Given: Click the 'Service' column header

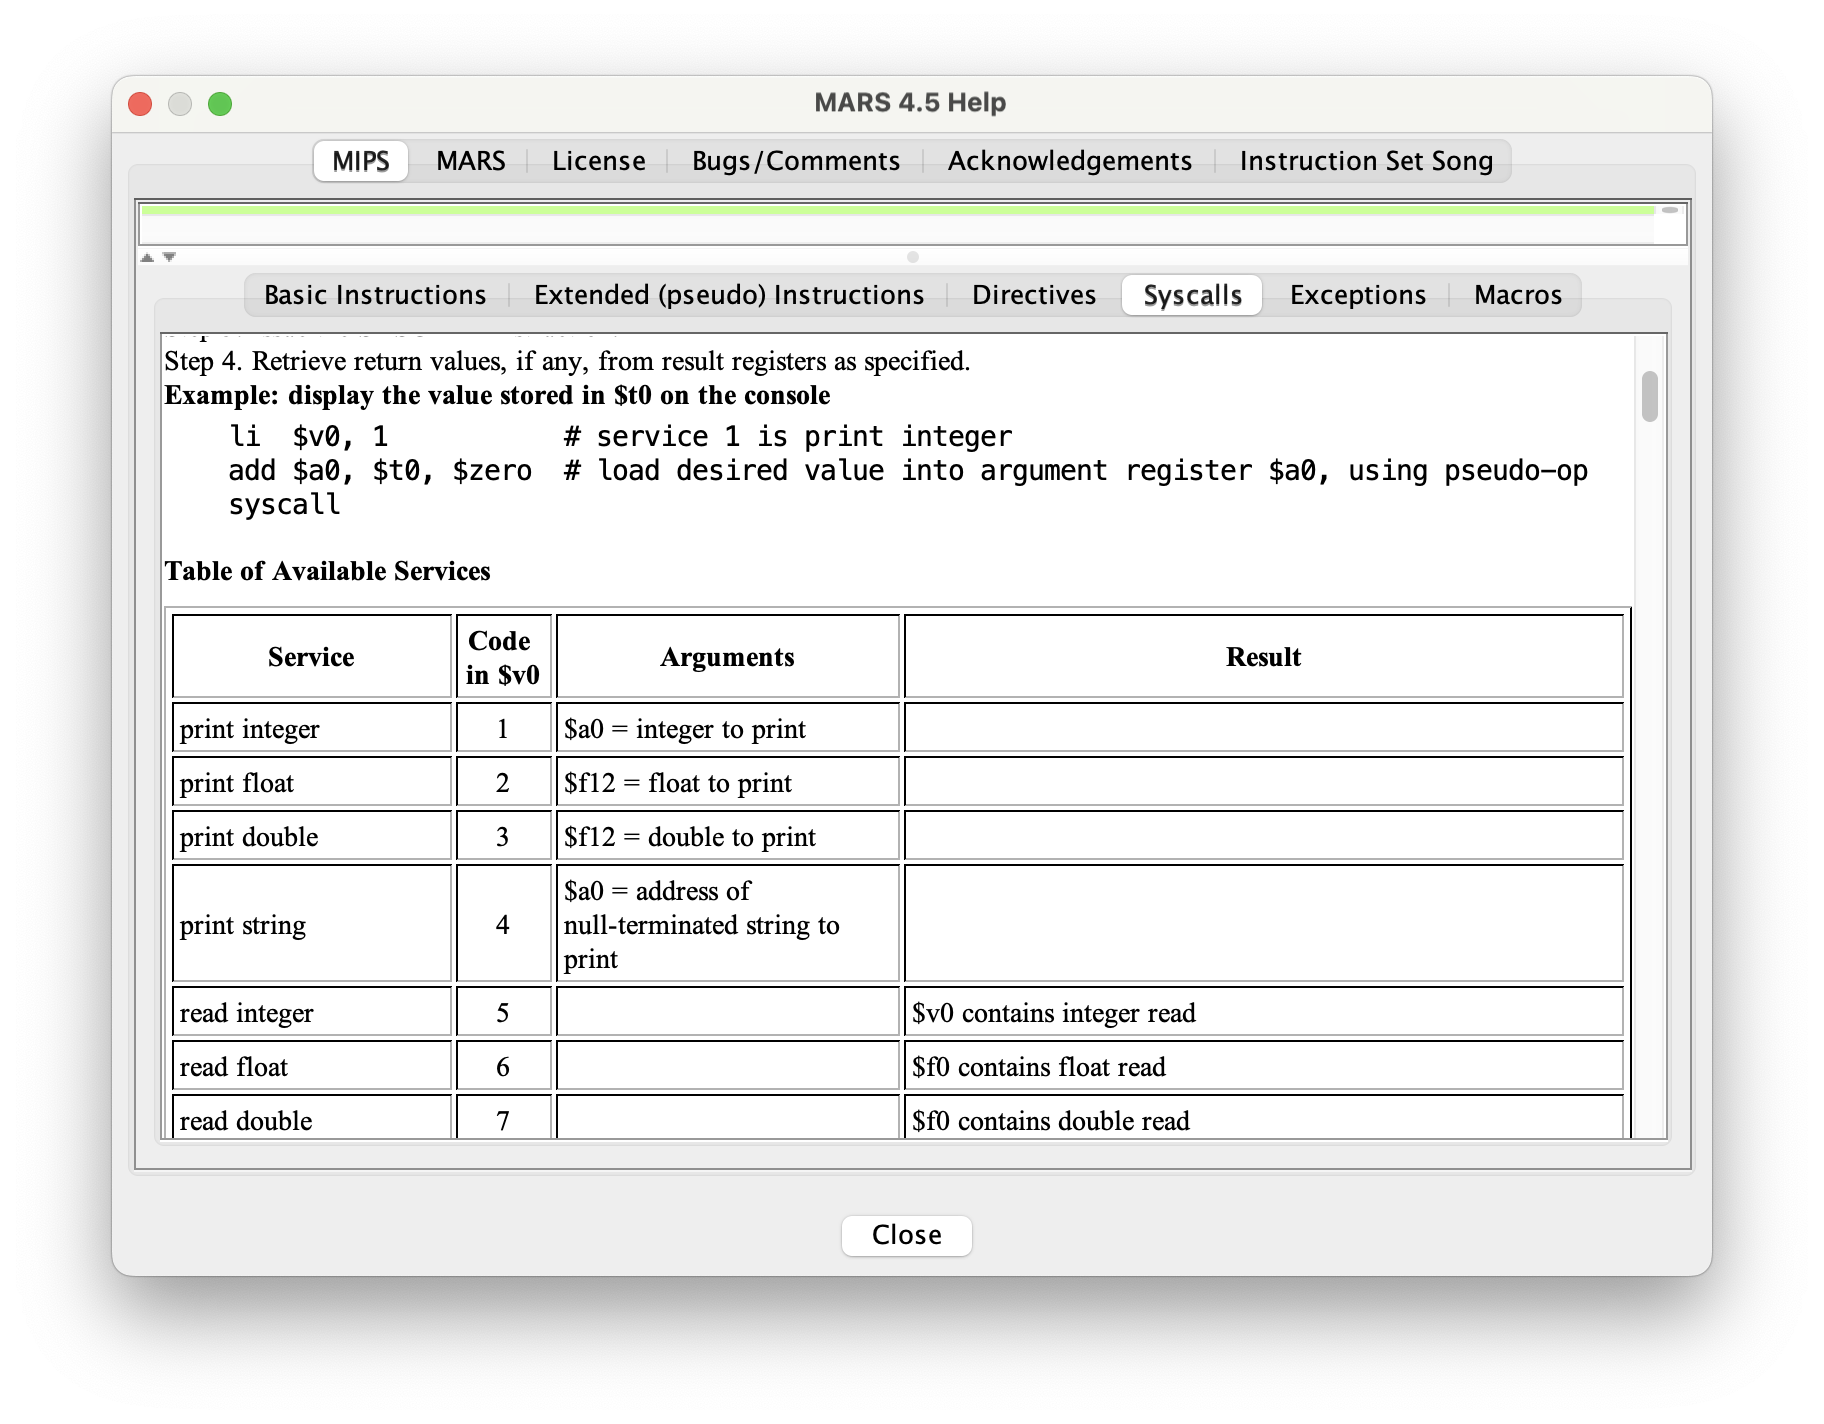Looking at the screenshot, I should (312, 657).
